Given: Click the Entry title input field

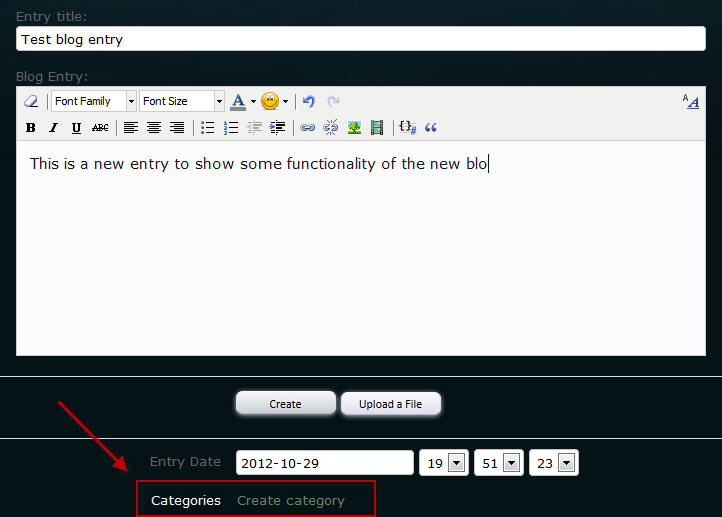Looking at the screenshot, I should point(361,39).
